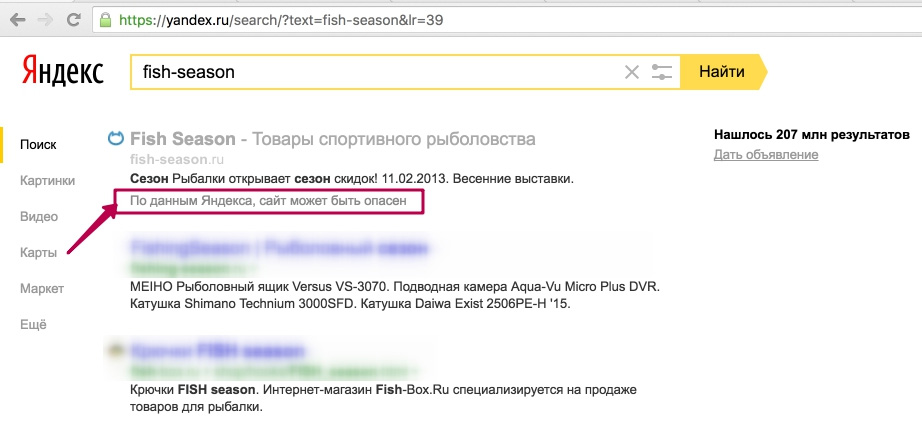Click the browser forward arrow
The width and height of the screenshot is (922, 431).
(45, 21)
